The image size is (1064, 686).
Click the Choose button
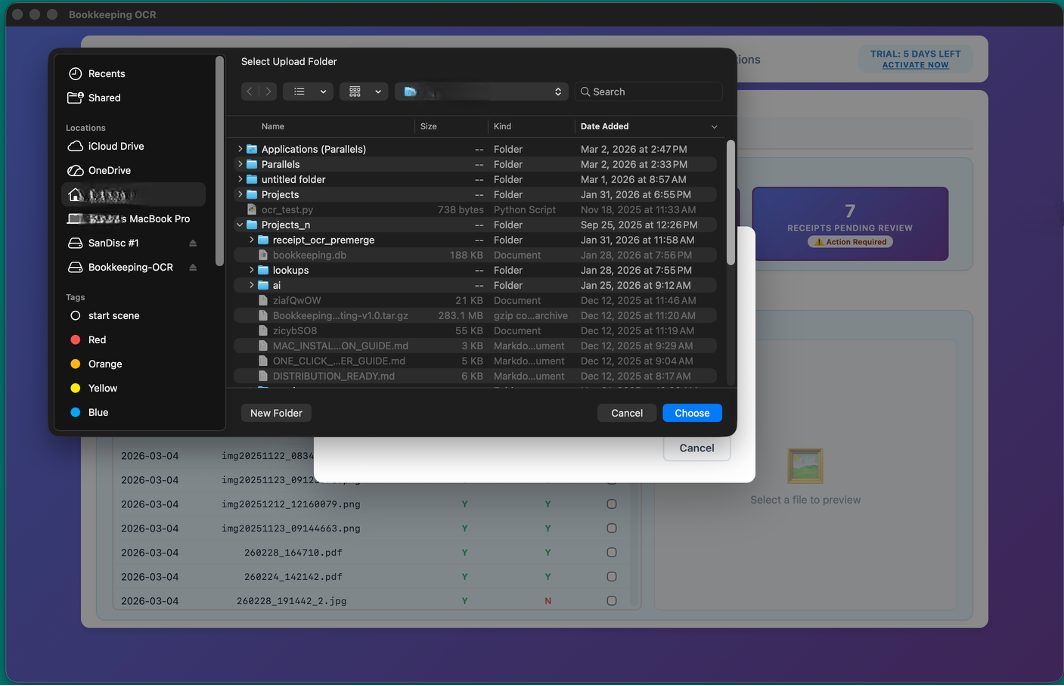coord(692,412)
